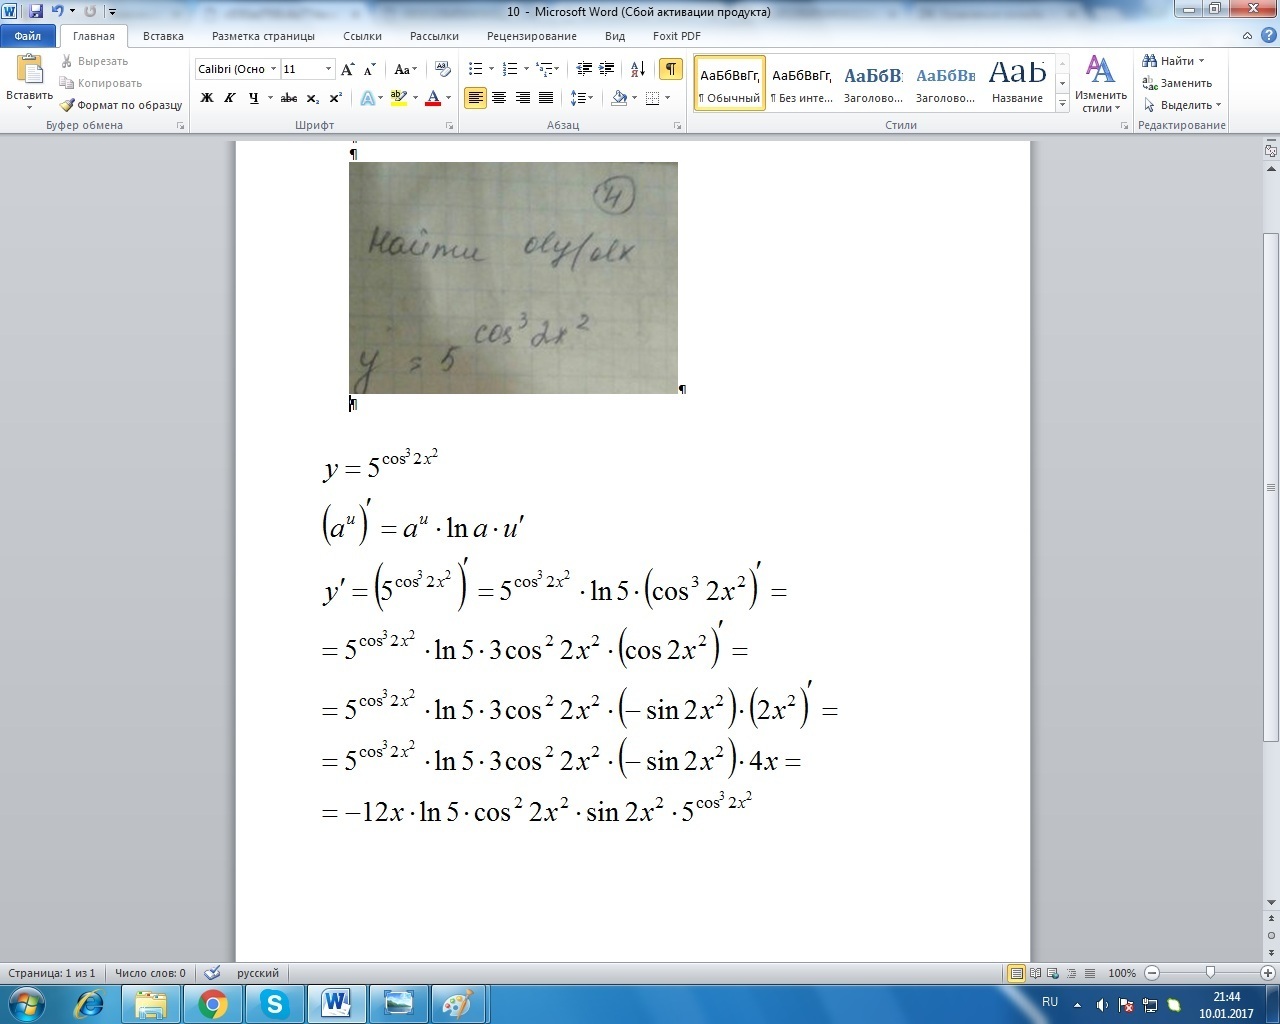1280x1024 pixels.
Task: Decrease paragraph indent
Action: pos(584,69)
